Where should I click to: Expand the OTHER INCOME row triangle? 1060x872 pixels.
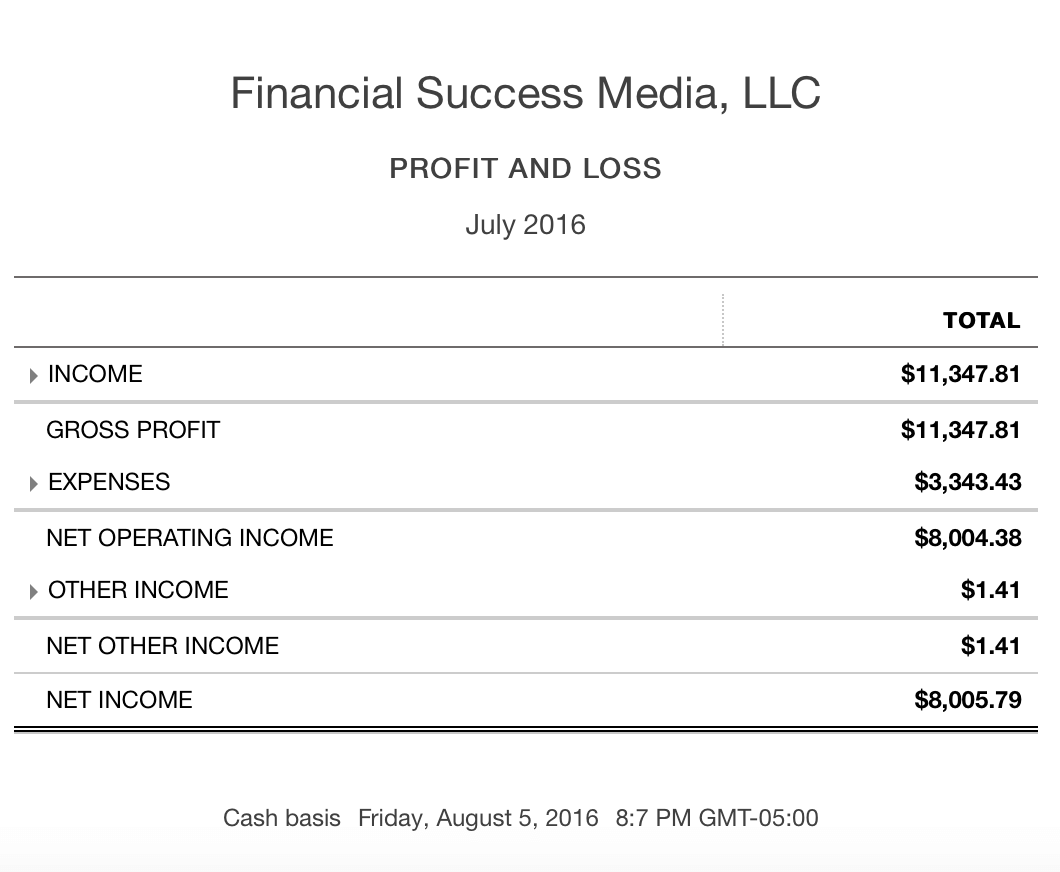(33, 591)
